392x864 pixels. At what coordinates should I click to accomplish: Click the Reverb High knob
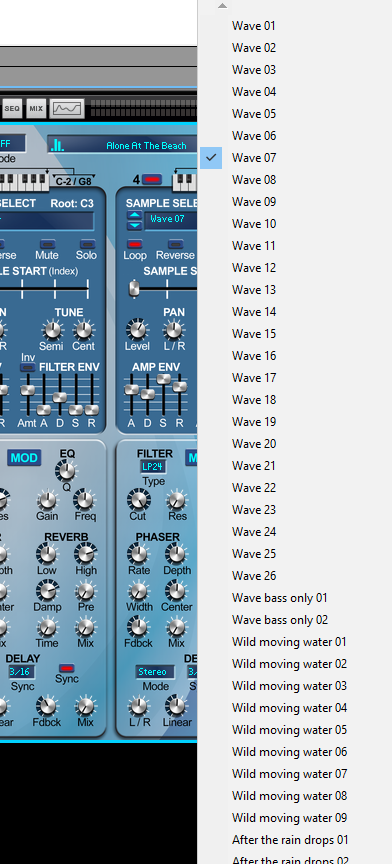pyautogui.click(x=85, y=554)
